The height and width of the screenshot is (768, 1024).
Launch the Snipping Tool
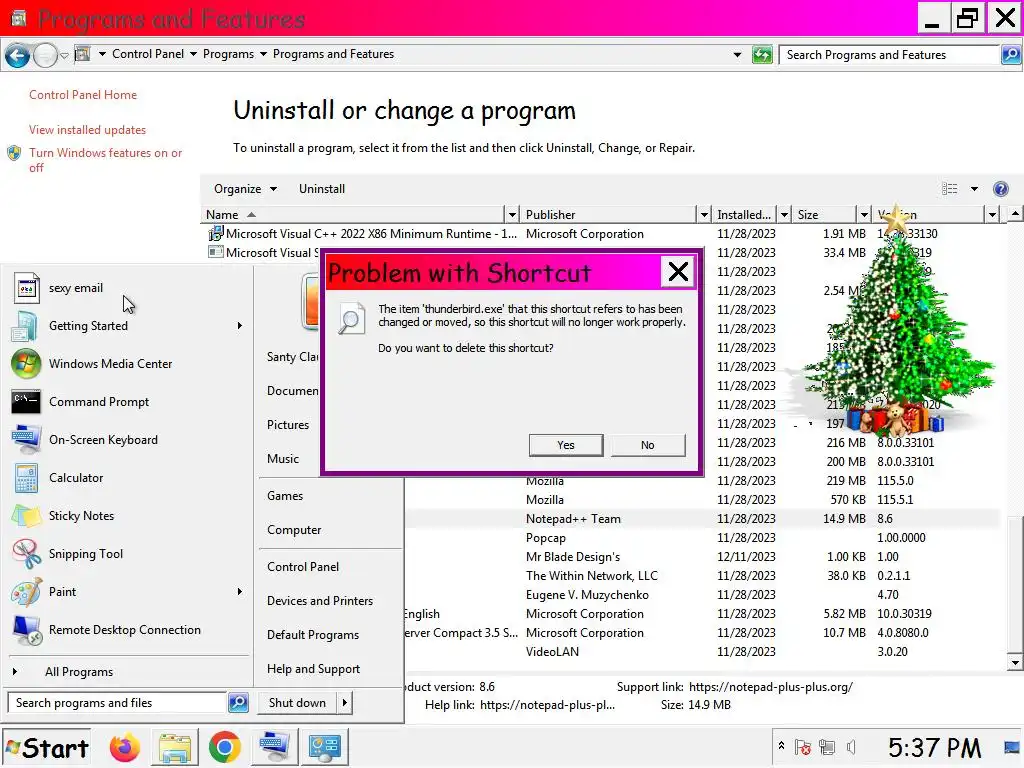(86, 554)
